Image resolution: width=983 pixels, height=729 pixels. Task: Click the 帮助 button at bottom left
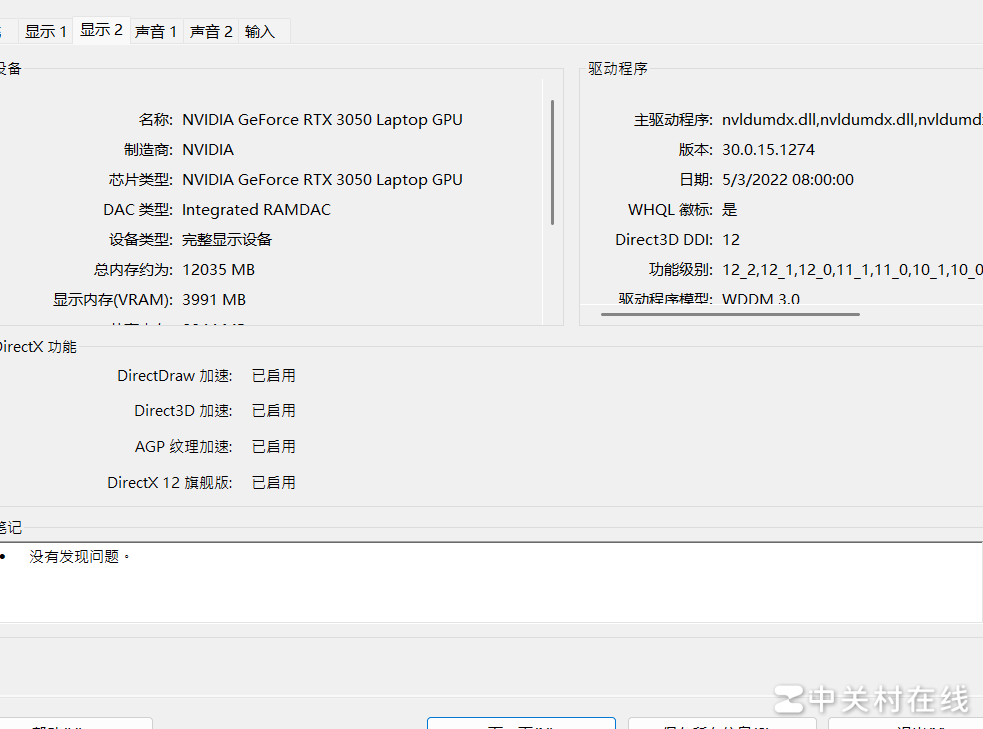coord(75,724)
